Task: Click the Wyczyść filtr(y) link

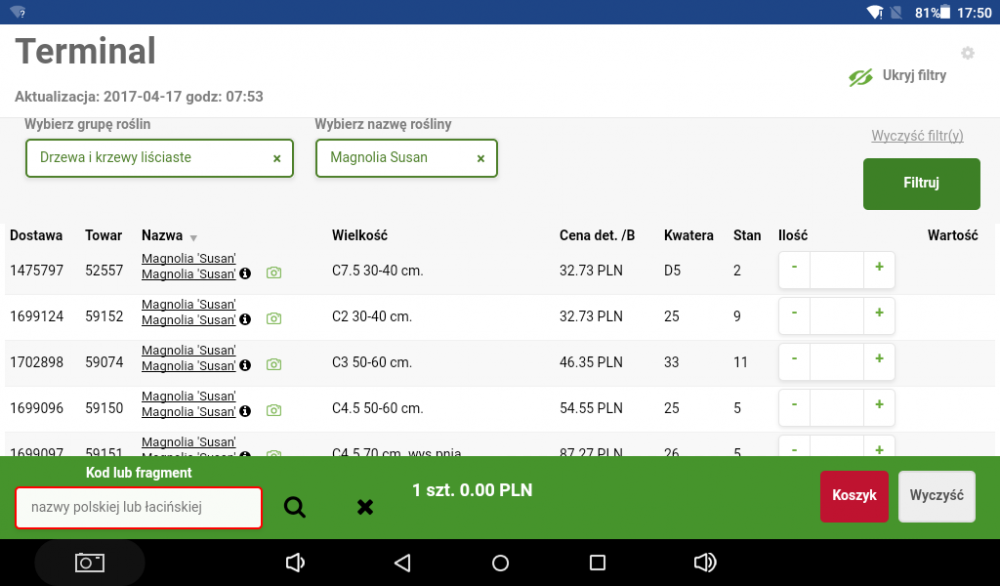Action: coord(917,136)
